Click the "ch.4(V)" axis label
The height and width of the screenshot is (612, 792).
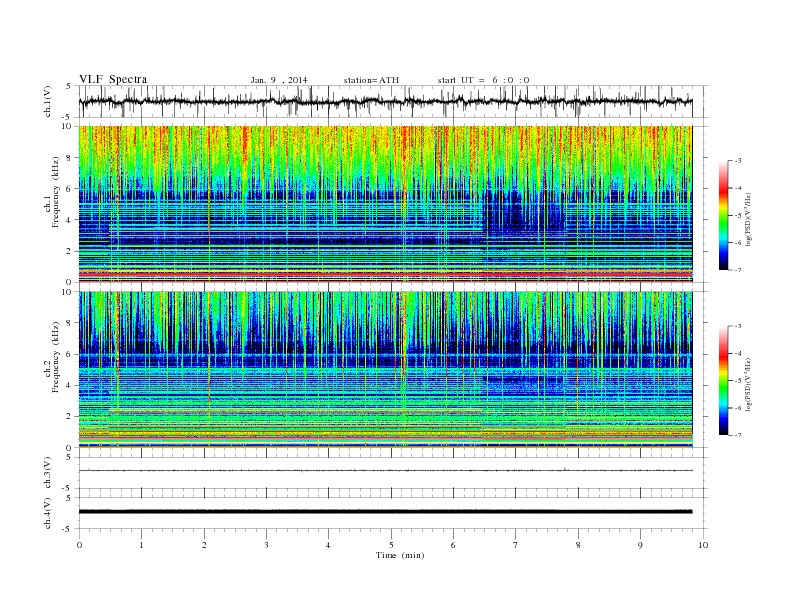pos(48,513)
